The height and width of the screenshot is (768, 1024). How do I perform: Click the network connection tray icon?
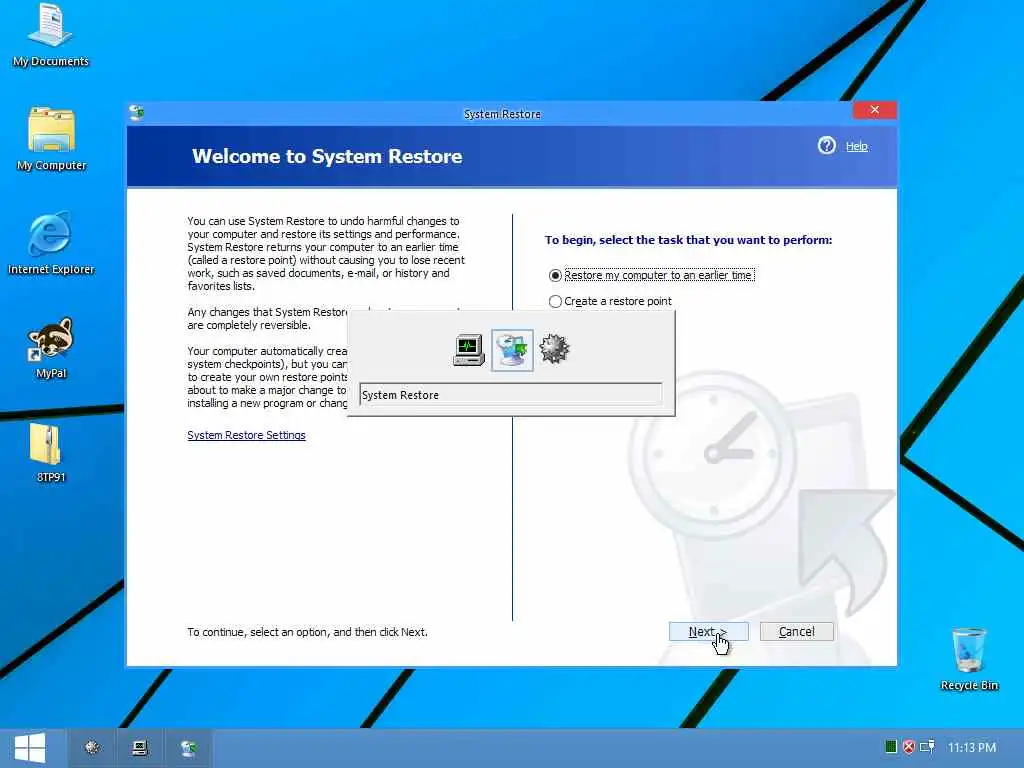point(927,746)
